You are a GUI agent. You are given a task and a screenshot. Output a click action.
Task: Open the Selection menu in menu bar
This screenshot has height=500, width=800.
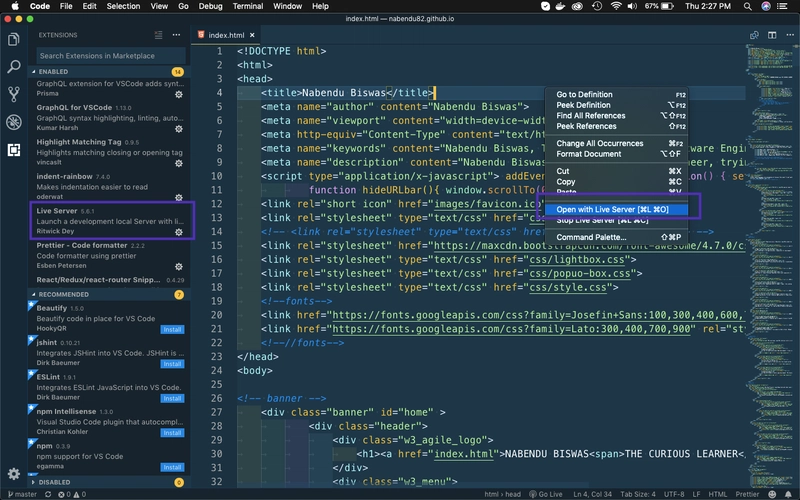coord(123,6)
